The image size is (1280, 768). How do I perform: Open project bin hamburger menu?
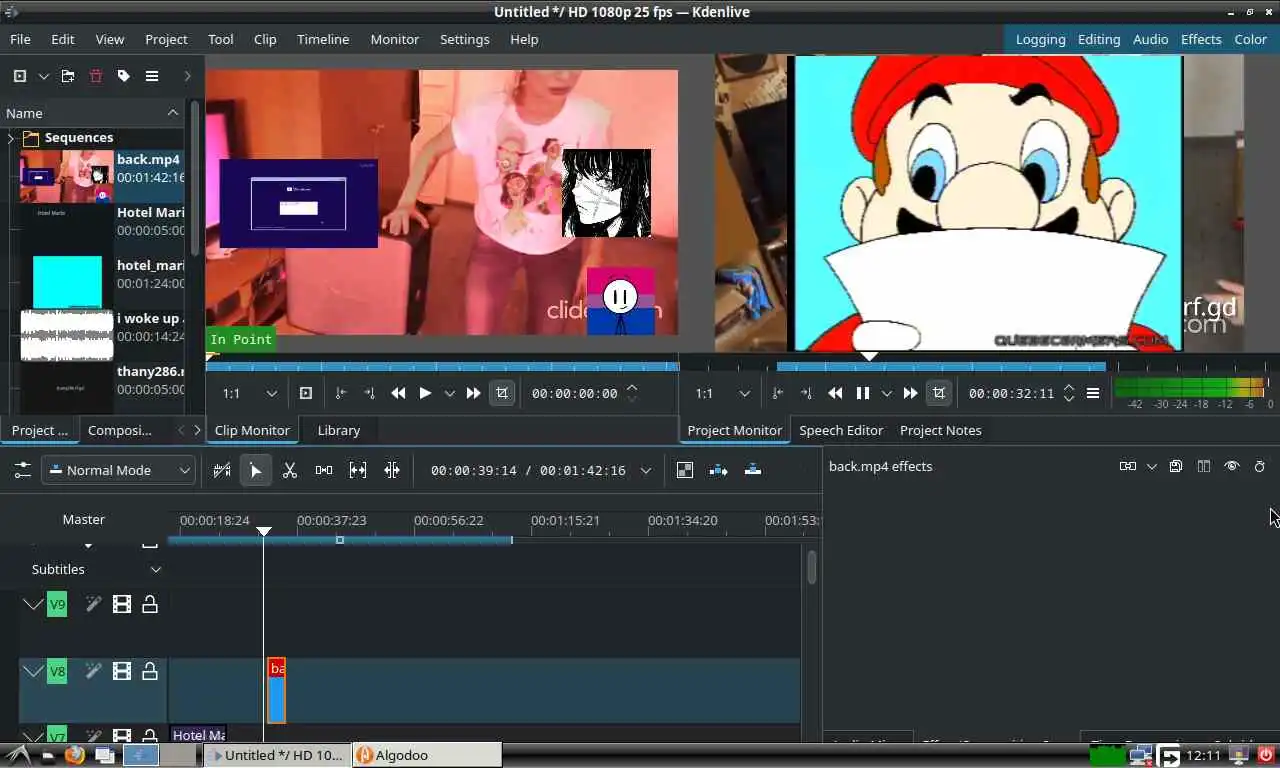point(152,76)
